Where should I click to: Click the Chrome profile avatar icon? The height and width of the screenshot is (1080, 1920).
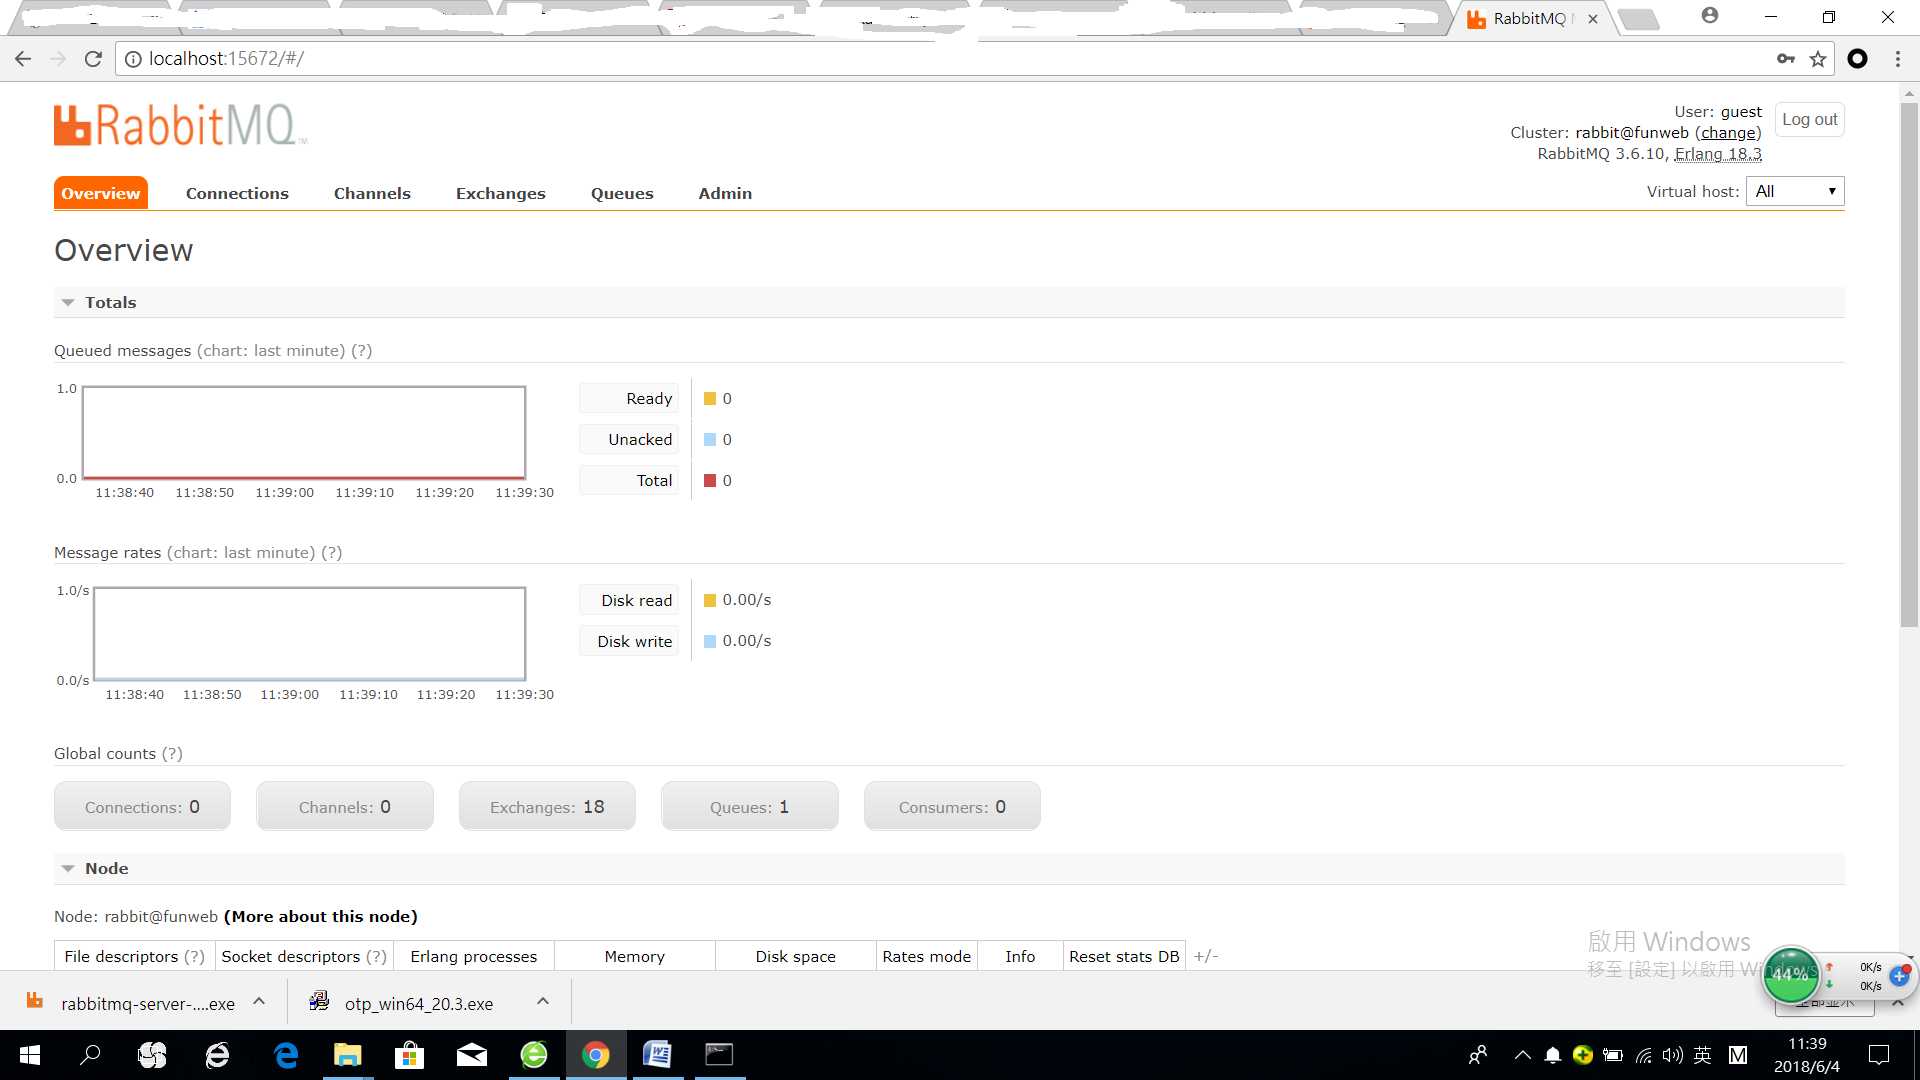(1710, 16)
